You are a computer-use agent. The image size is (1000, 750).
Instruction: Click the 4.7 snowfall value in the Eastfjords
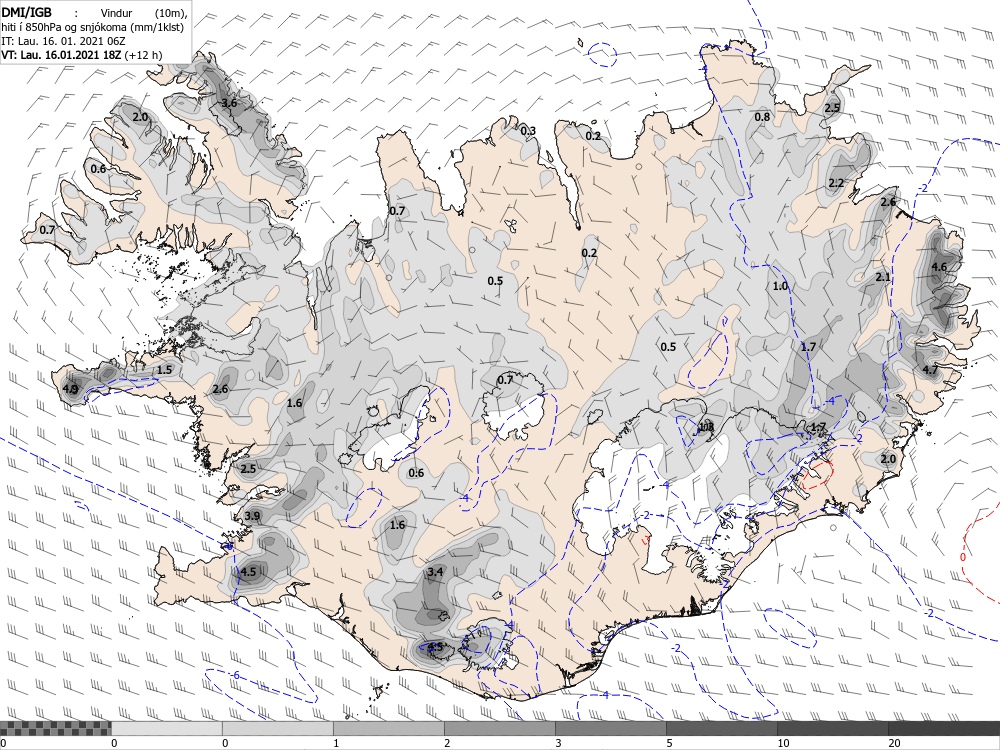click(930, 370)
